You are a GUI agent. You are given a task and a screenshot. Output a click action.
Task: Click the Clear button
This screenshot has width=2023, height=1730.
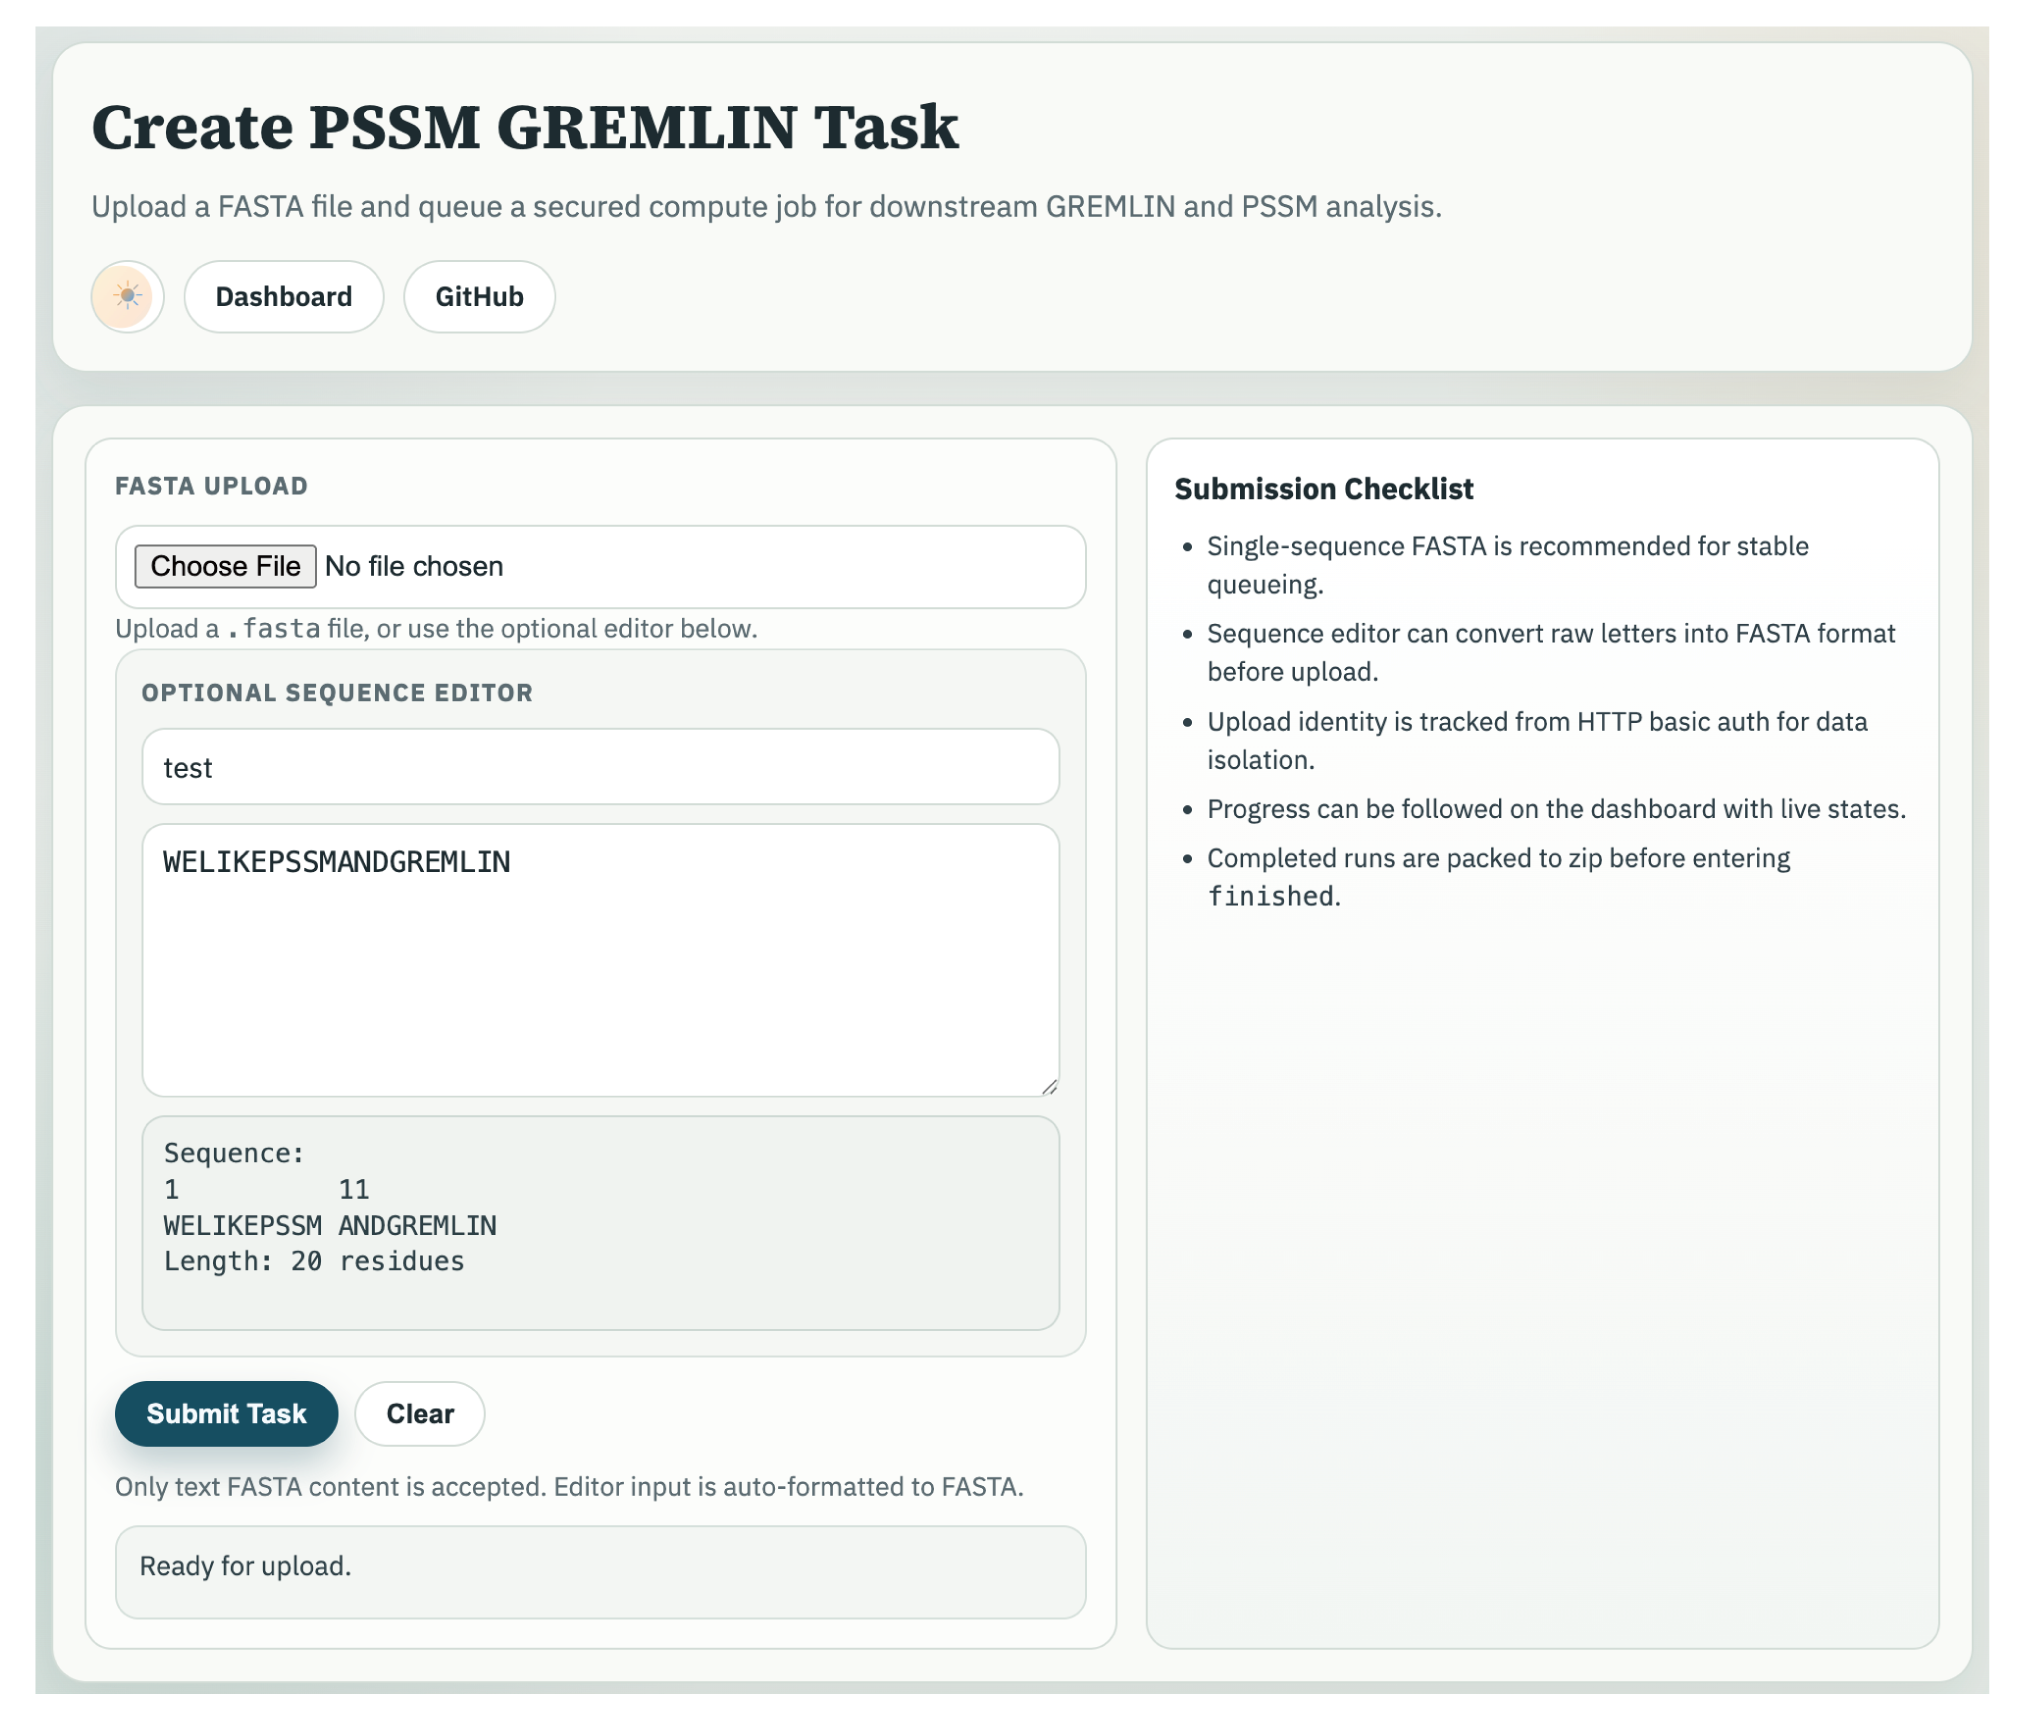coord(420,1413)
